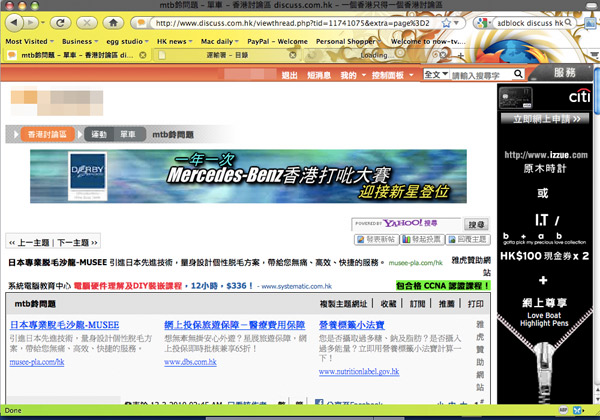Open the www.nutritionlabel.gov.hk link

click(359, 371)
